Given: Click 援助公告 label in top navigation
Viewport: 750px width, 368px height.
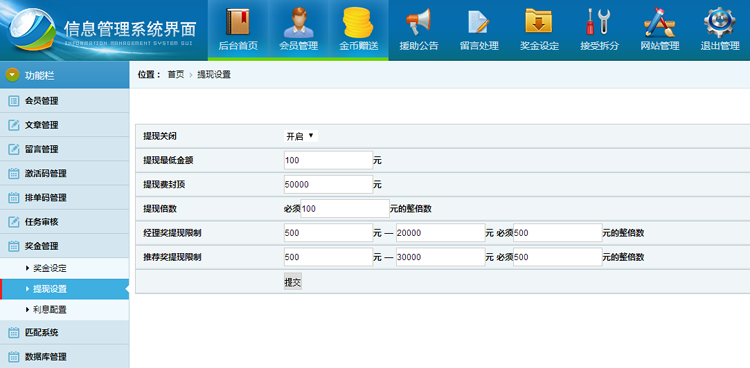Looking at the screenshot, I should pyautogui.click(x=419, y=46).
